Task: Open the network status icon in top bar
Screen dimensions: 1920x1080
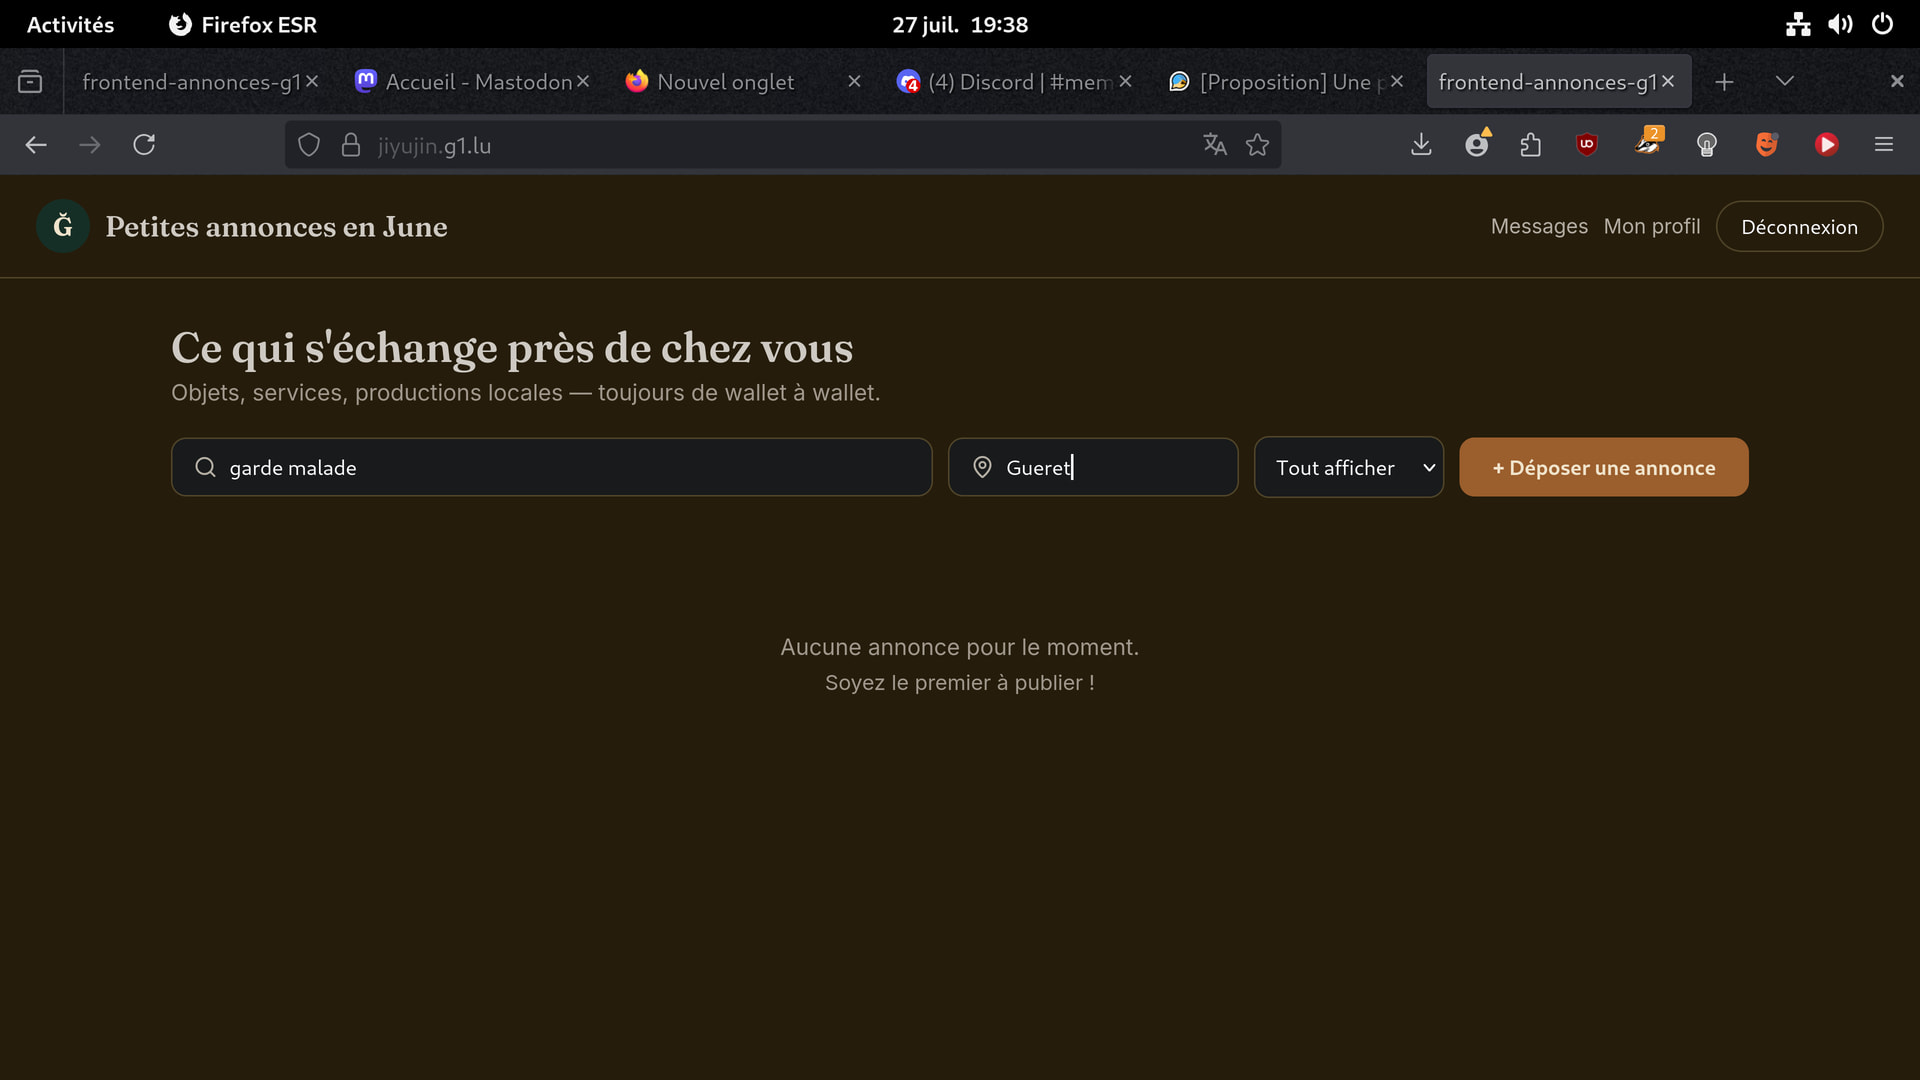Action: (x=1798, y=24)
